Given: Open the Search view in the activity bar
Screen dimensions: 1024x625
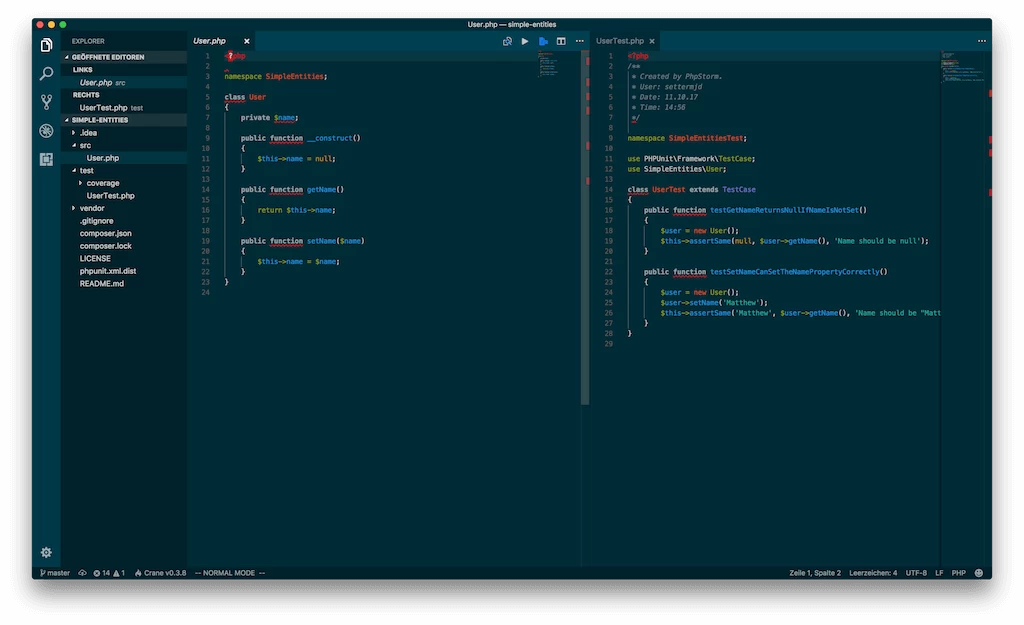Looking at the screenshot, I should [46, 73].
